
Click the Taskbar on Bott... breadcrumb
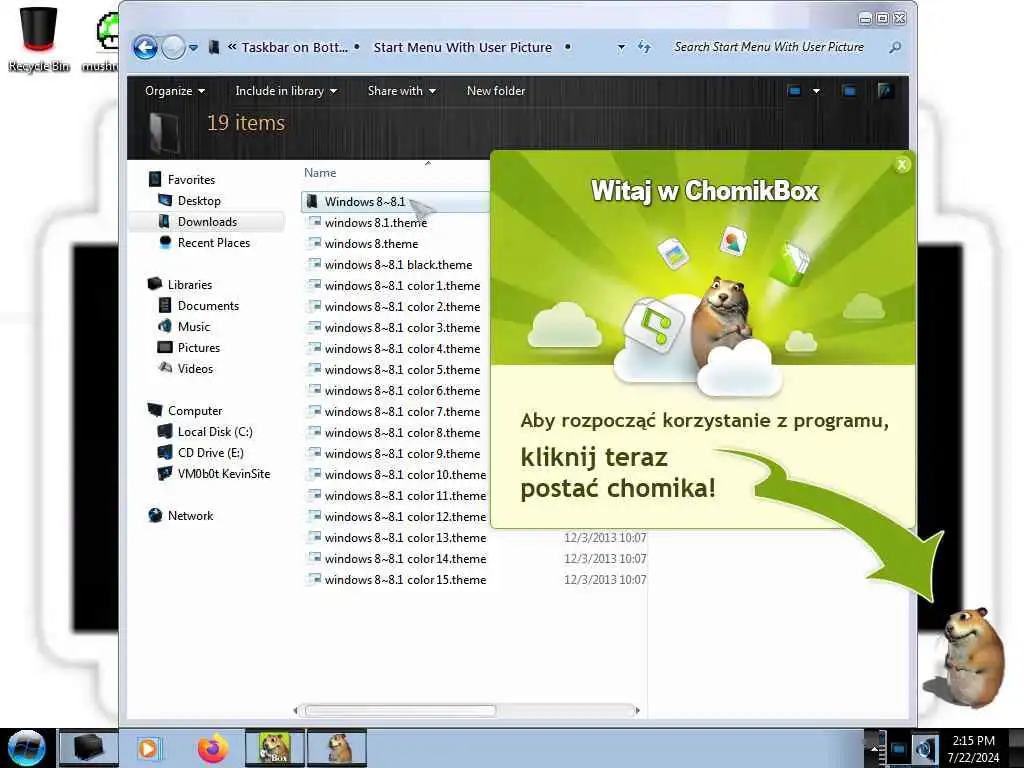click(x=295, y=47)
